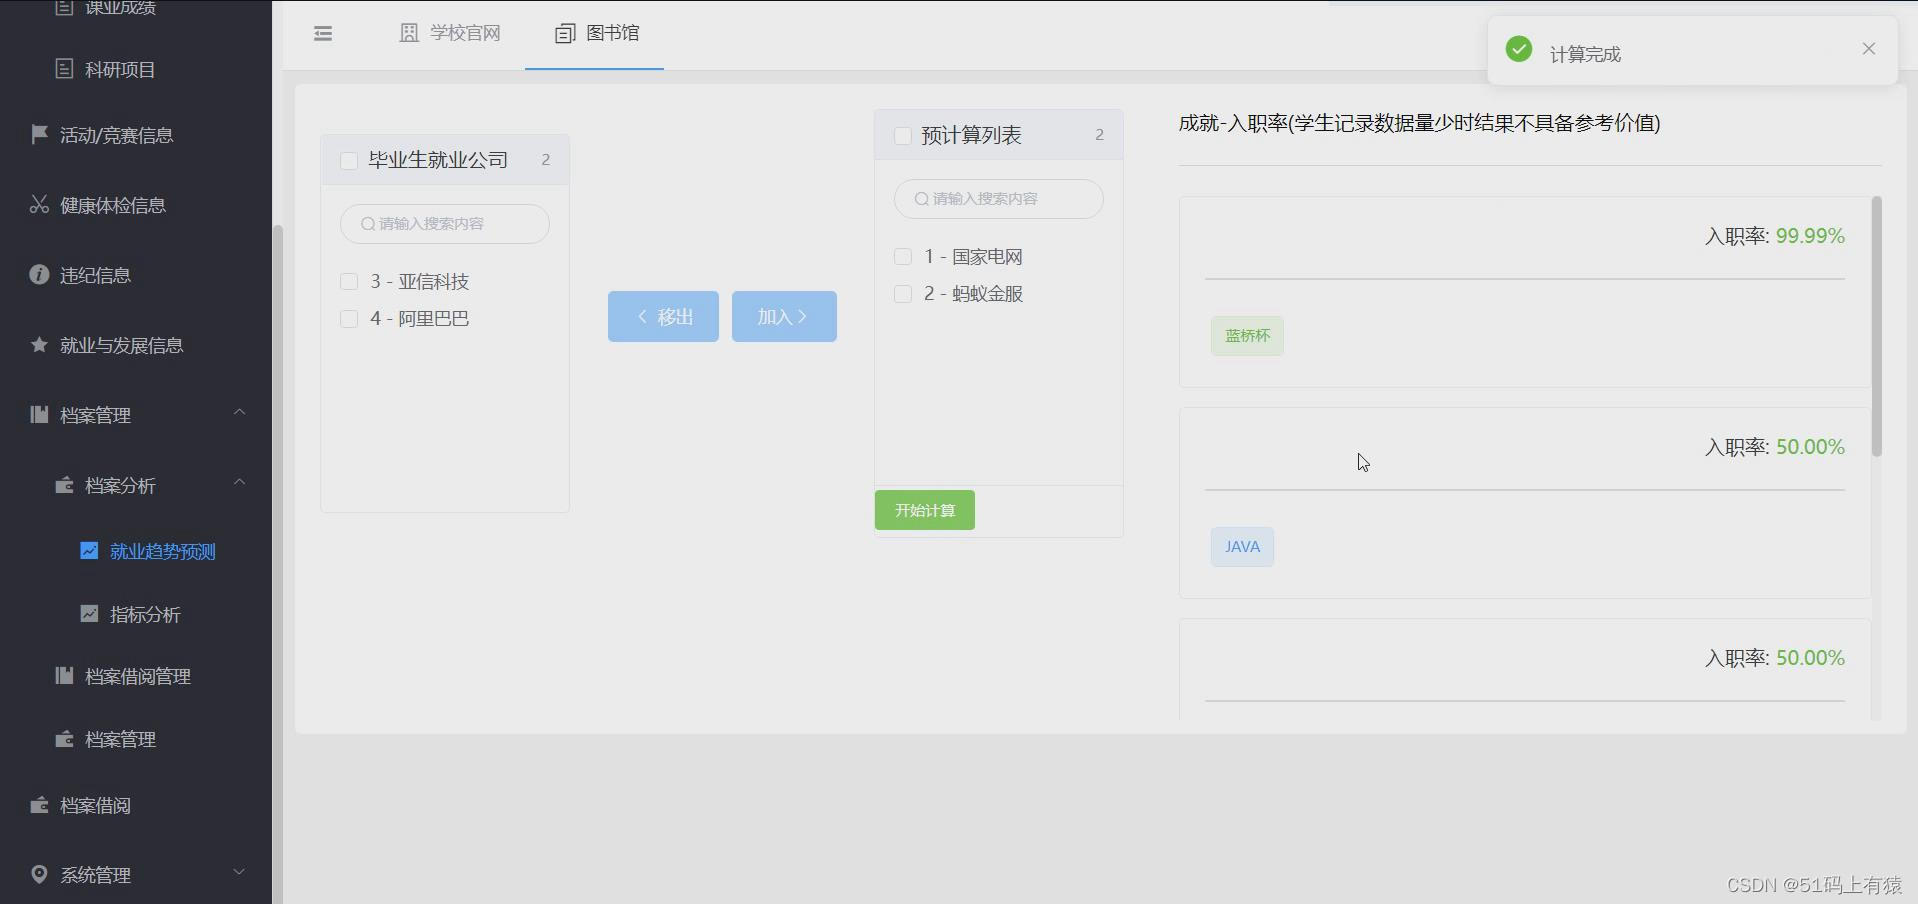Open 活动/竞赛信息 via its flag icon
Screen dimensions: 1918x904
(x=38, y=134)
